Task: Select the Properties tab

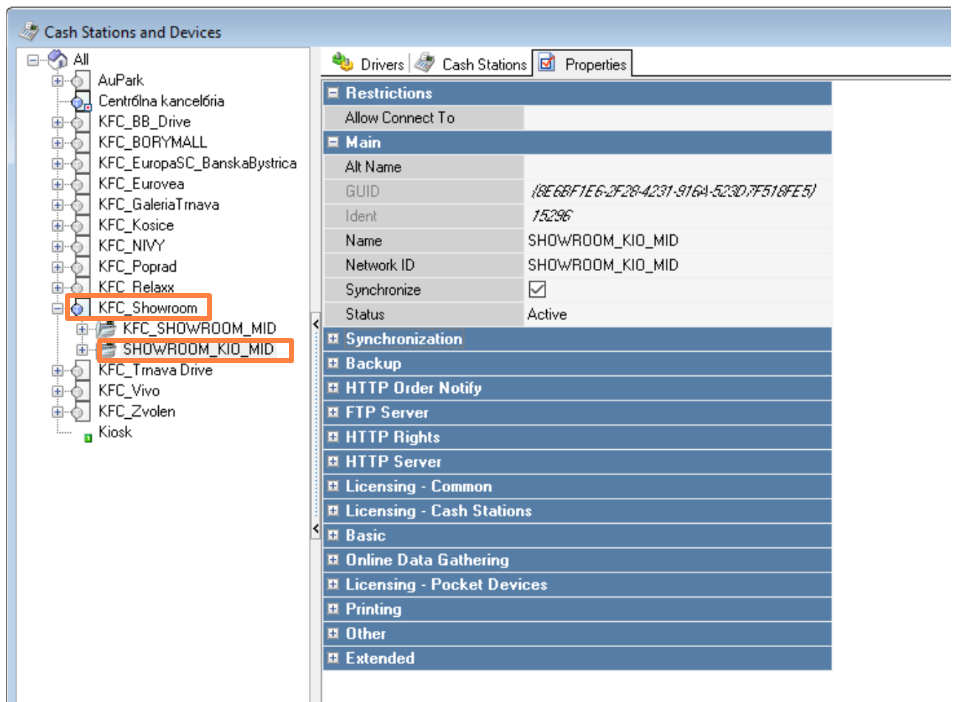Action: coord(582,64)
